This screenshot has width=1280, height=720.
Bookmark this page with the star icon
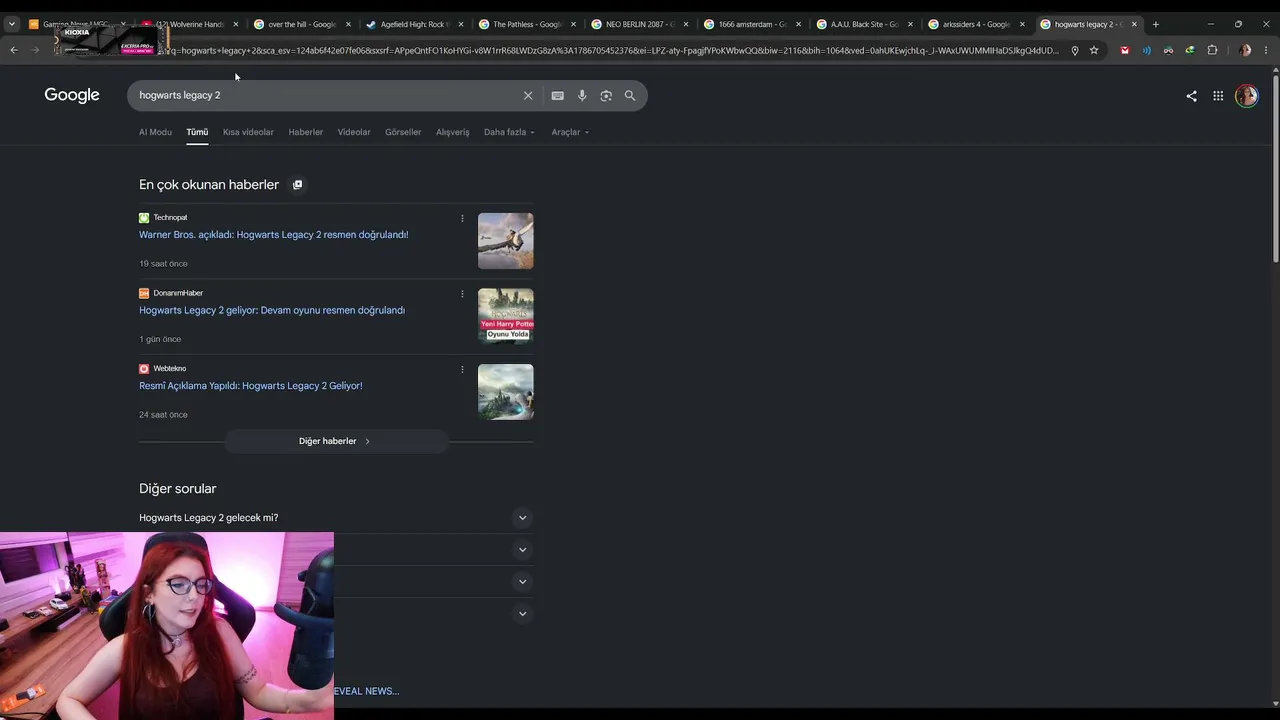tap(1094, 50)
